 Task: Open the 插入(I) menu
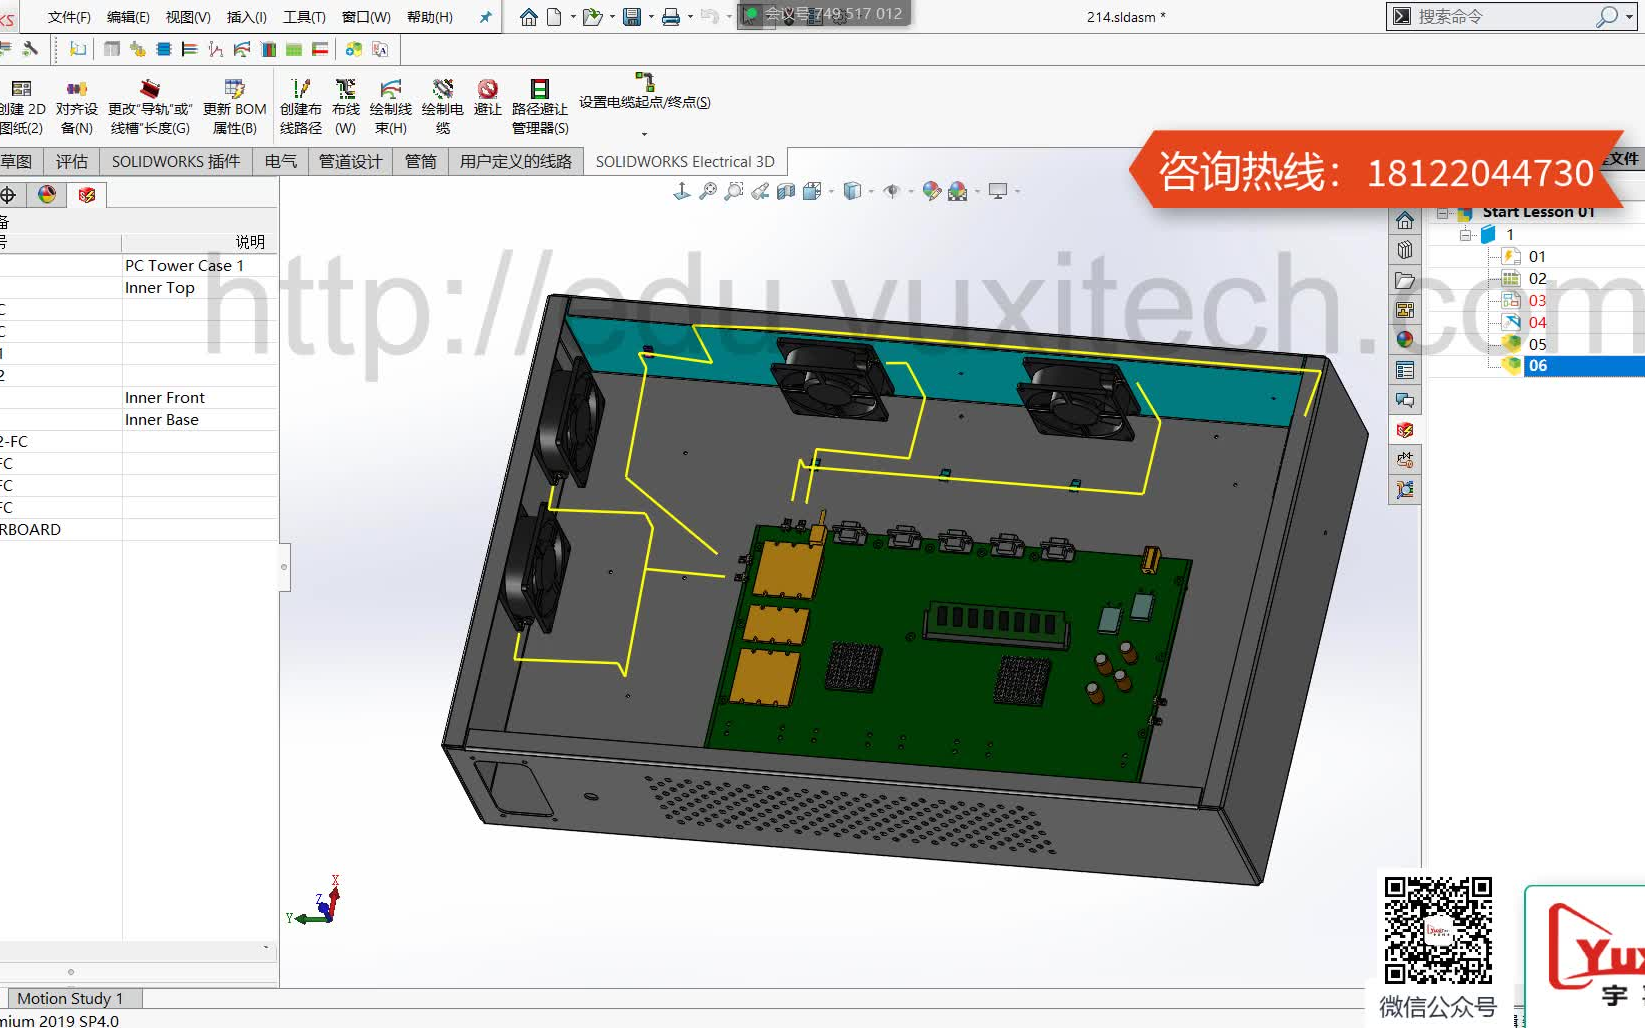point(247,17)
